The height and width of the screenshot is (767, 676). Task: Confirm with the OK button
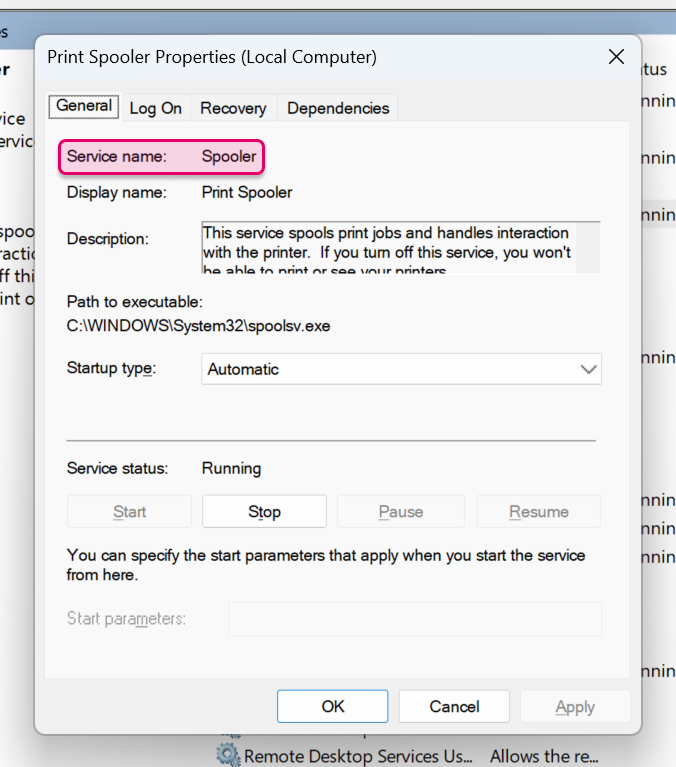333,706
